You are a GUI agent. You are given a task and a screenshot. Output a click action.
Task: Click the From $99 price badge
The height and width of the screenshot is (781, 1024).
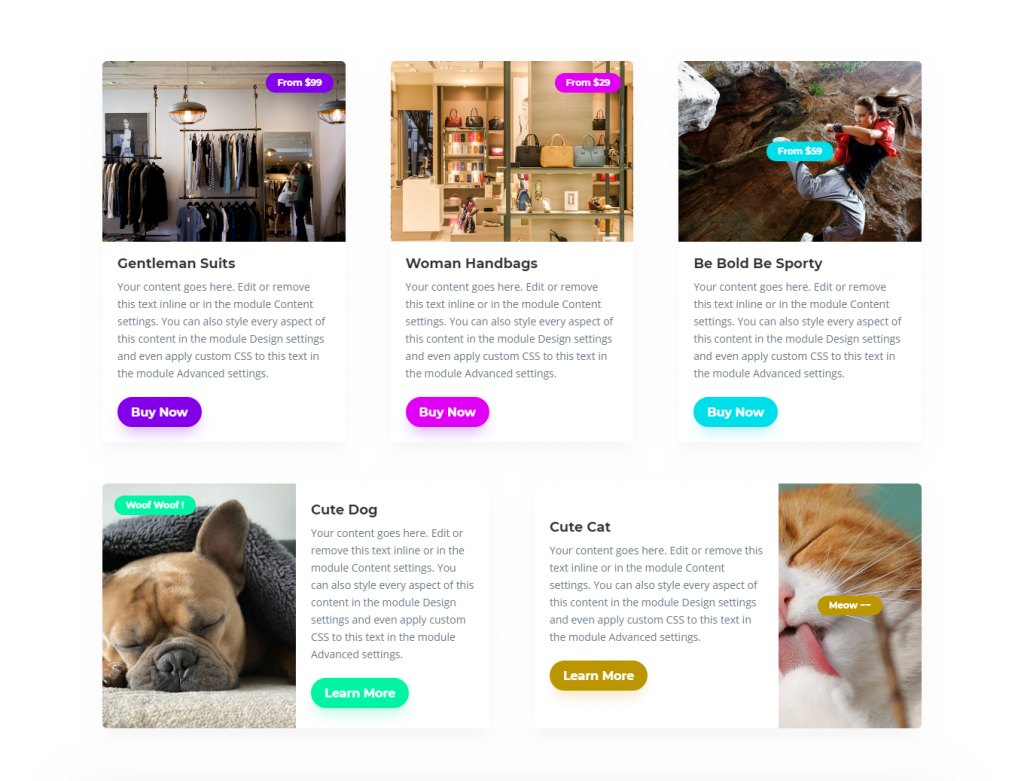click(300, 82)
